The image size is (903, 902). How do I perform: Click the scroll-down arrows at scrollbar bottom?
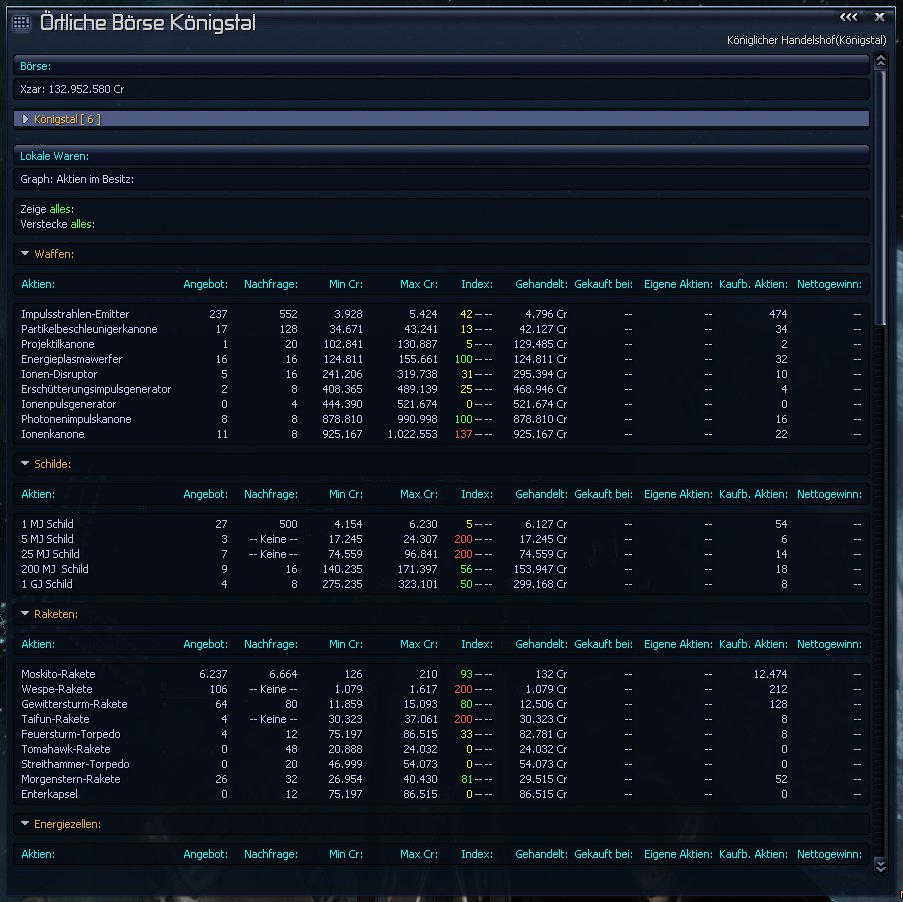(880, 864)
